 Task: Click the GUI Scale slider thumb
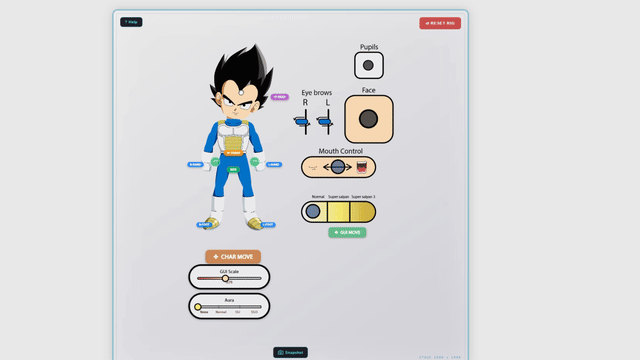pyautogui.click(x=225, y=278)
